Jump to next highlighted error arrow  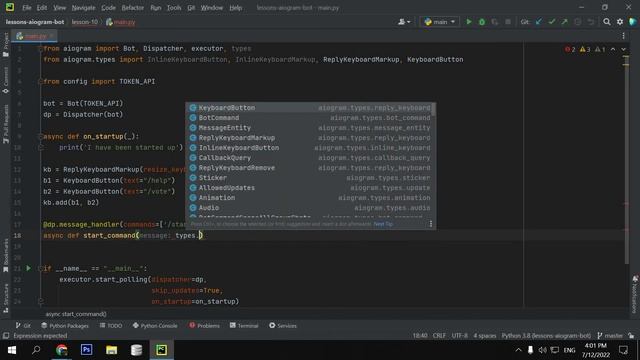(x=624, y=49)
